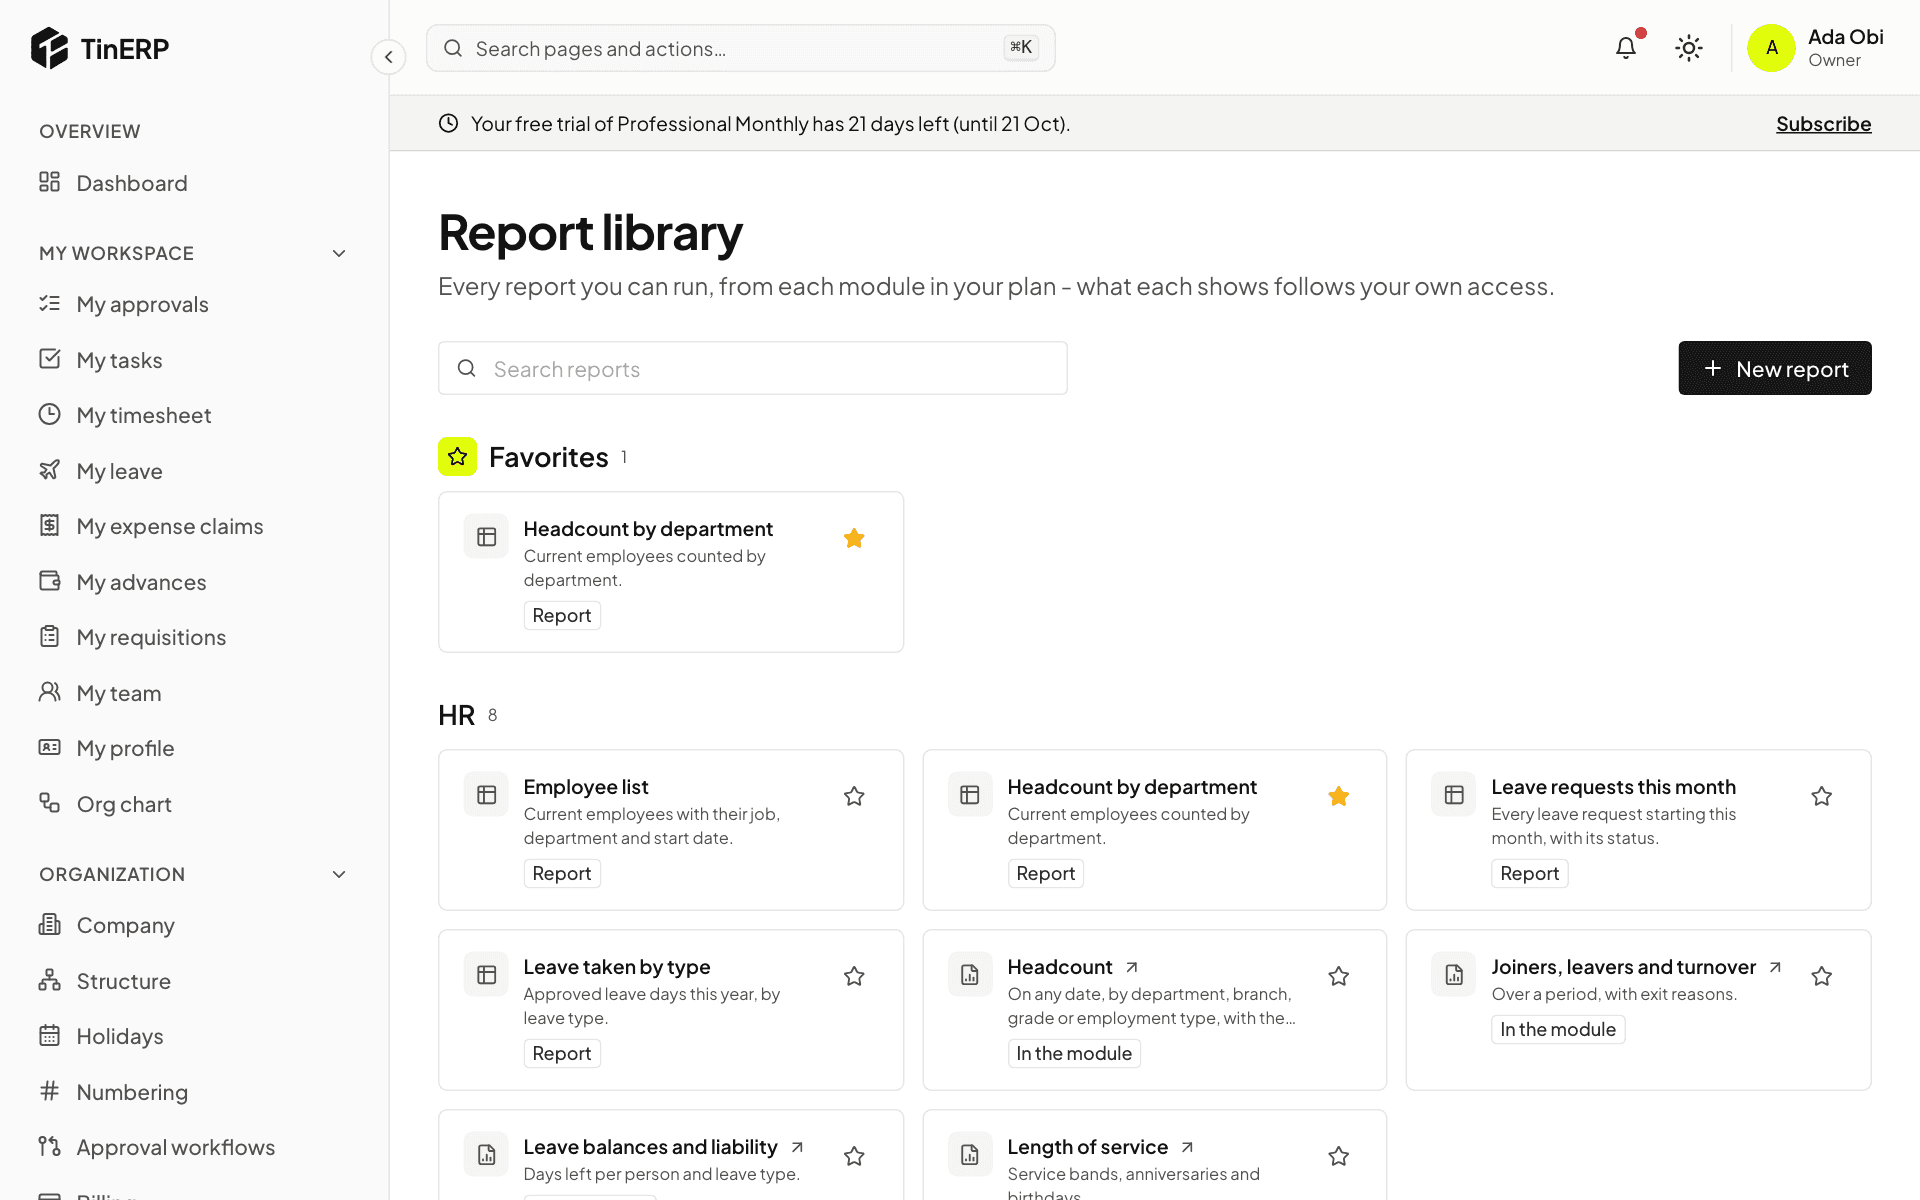The width and height of the screenshot is (1920, 1200).
Task: Star the Headcount module report
Action: 1339,976
